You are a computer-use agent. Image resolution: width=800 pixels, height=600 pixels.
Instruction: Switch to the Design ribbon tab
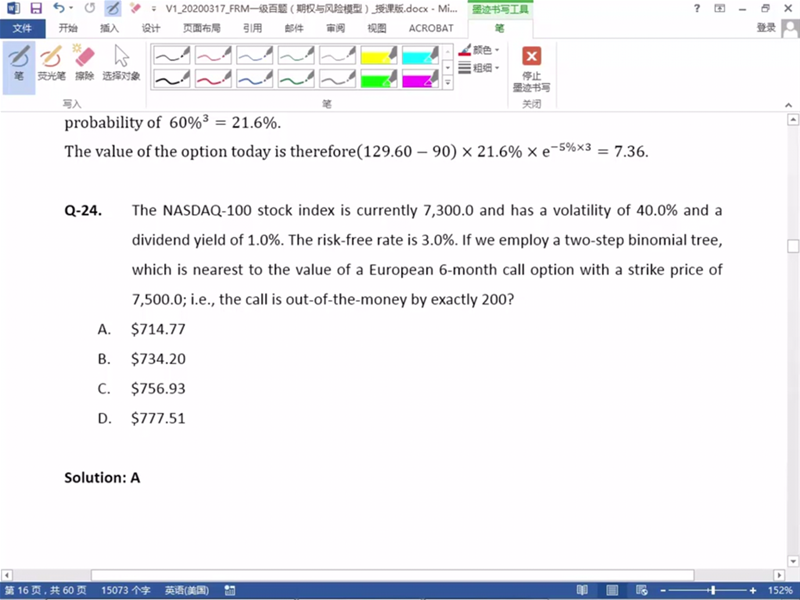[151, 29]
